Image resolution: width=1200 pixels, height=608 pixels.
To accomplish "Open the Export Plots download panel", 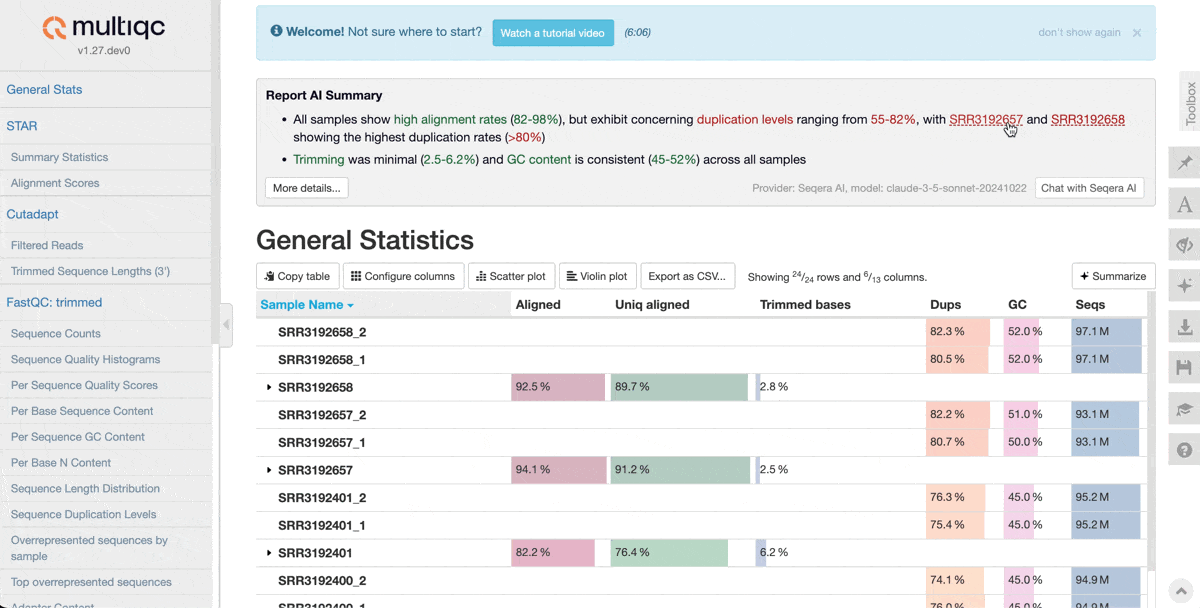I will [x=1184, y=327].
